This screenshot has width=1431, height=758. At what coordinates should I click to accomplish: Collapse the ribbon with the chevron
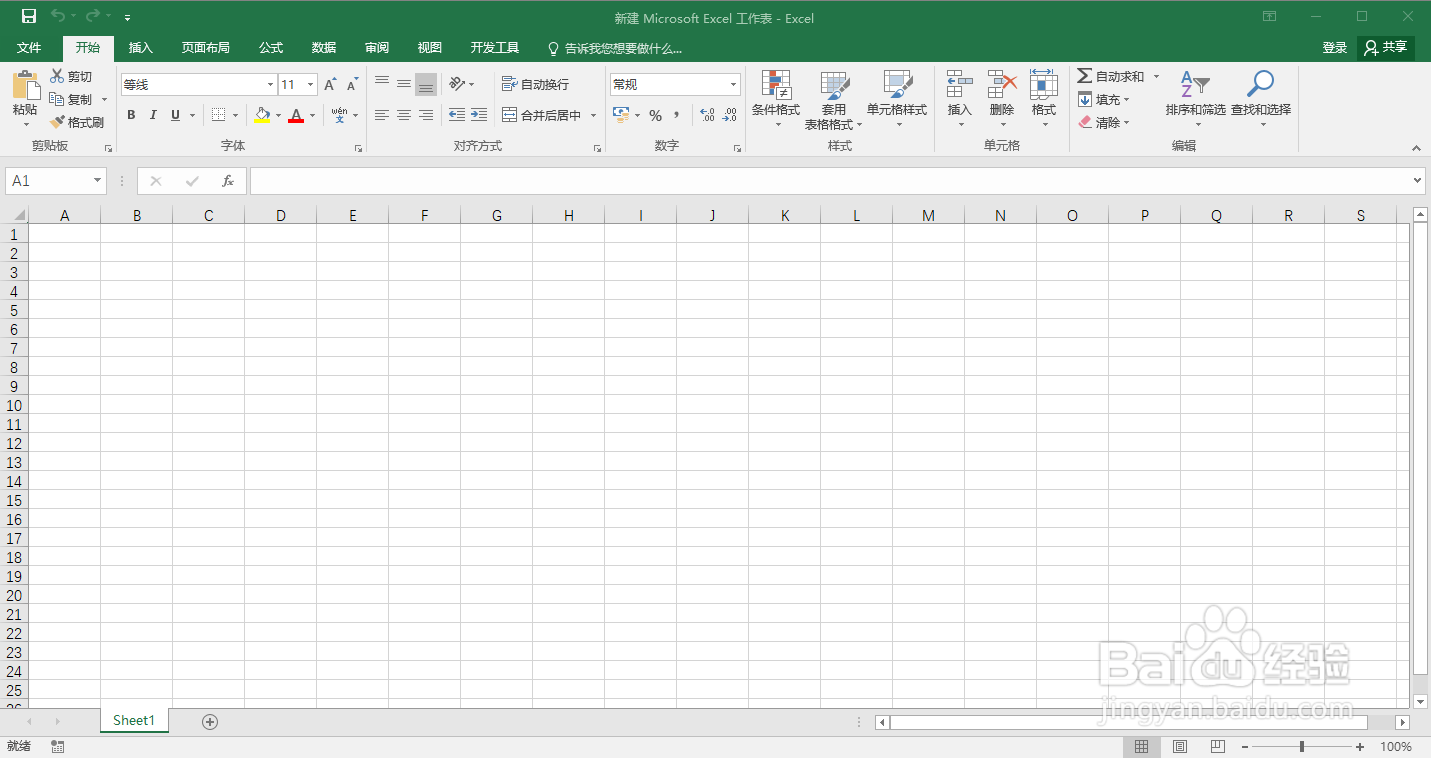[1416, 148]
